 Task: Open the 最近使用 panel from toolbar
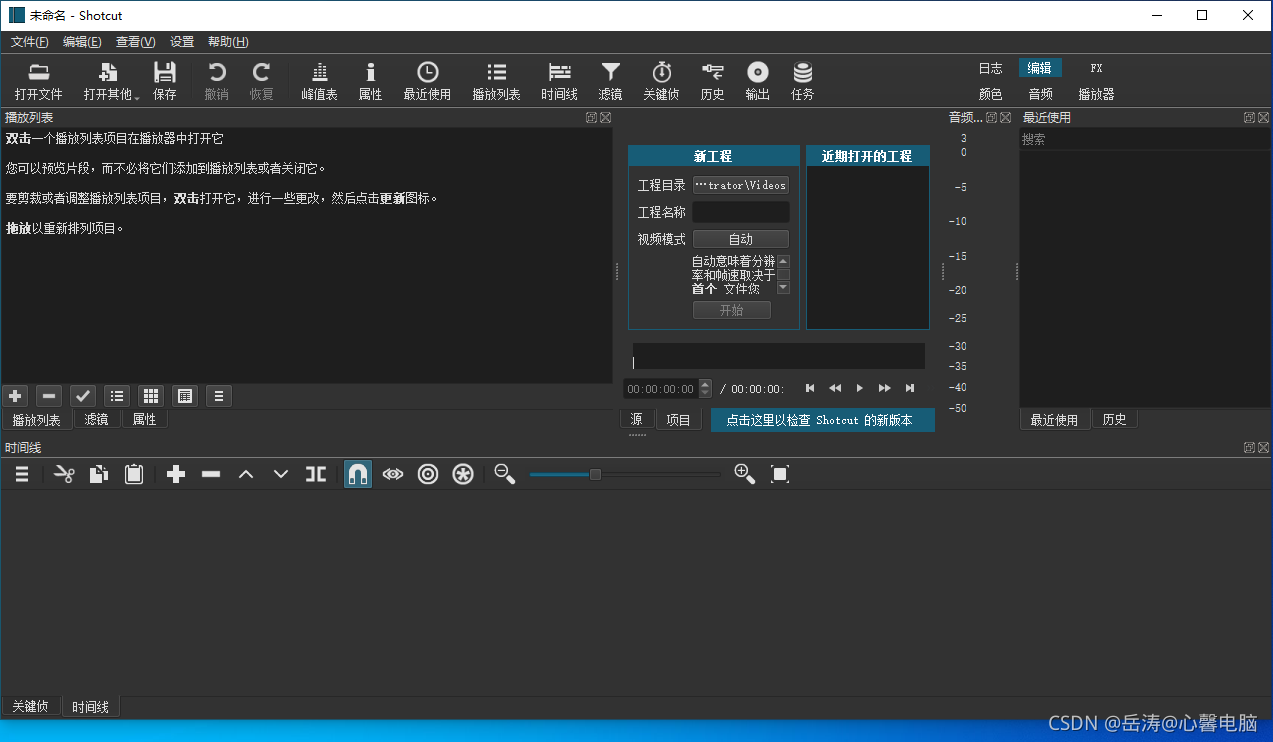coord(427,81)
